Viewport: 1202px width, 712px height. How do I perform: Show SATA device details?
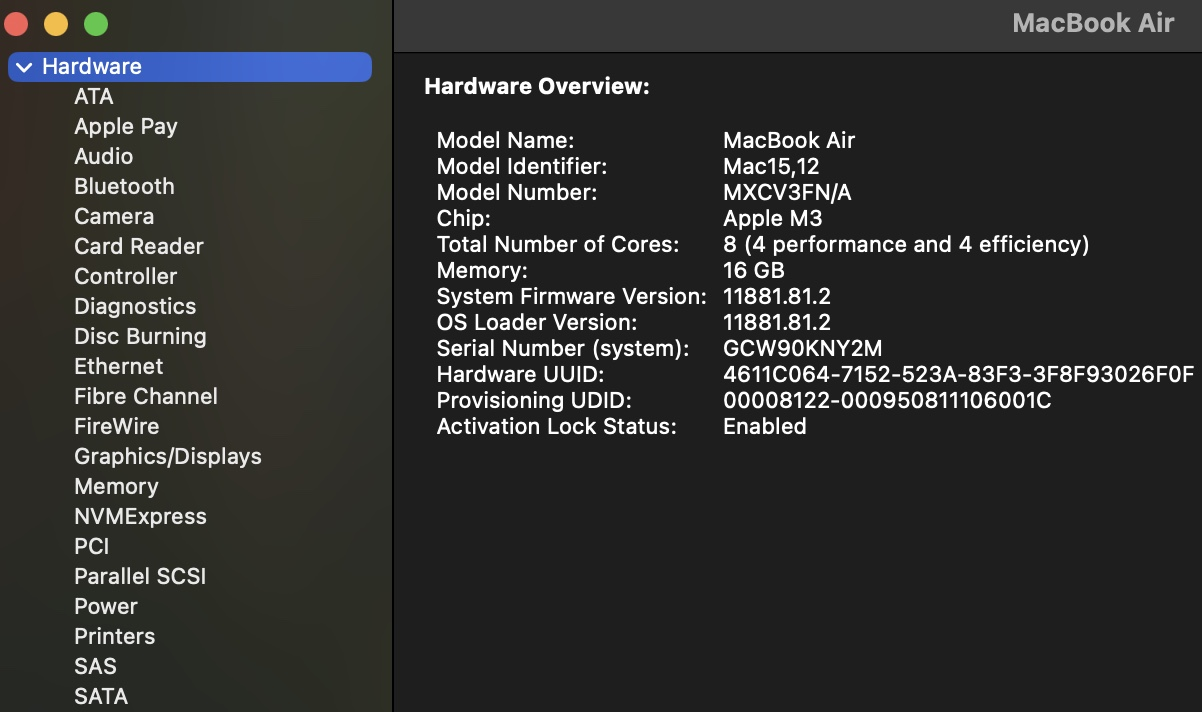[101, 696]
